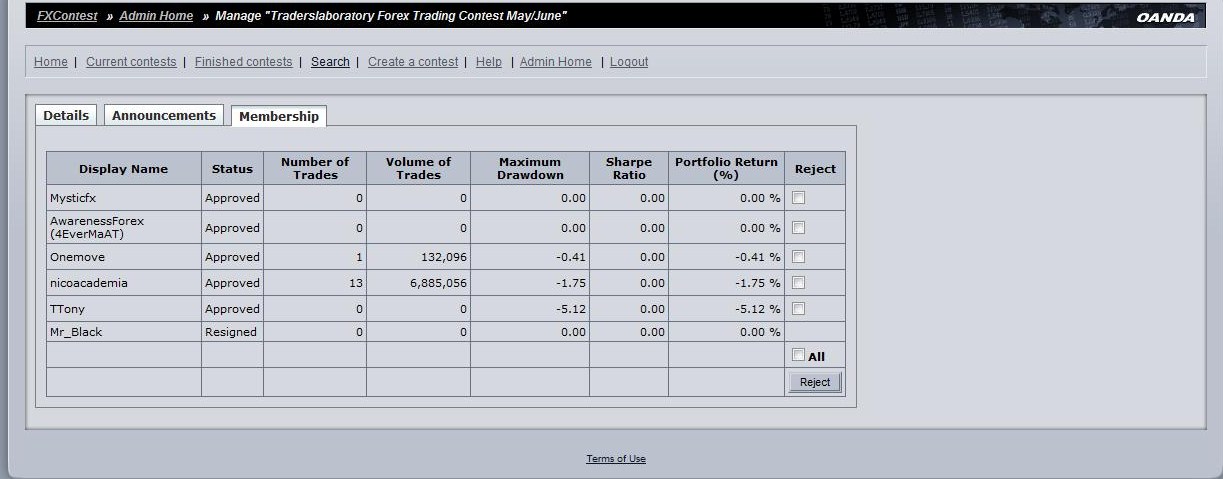Click the 6,885,056 trade volume cell

coord(418,283)
